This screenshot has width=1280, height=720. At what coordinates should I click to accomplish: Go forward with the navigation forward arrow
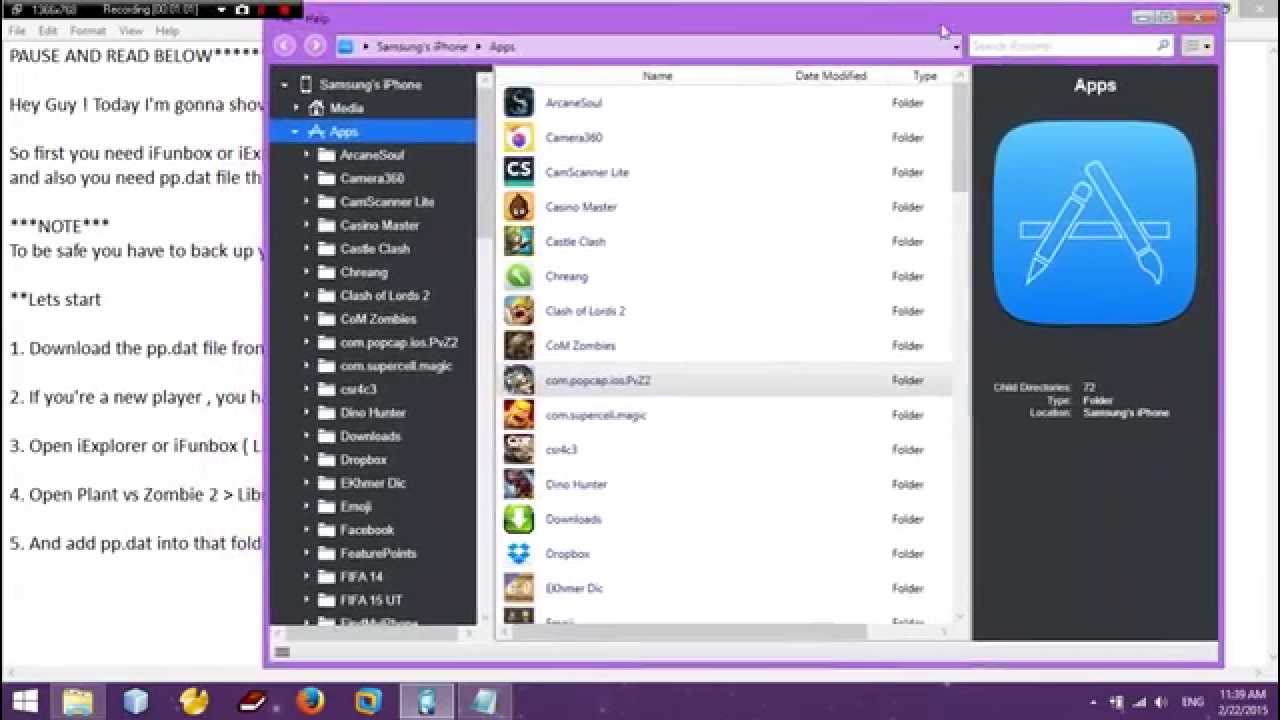point(315,45)
